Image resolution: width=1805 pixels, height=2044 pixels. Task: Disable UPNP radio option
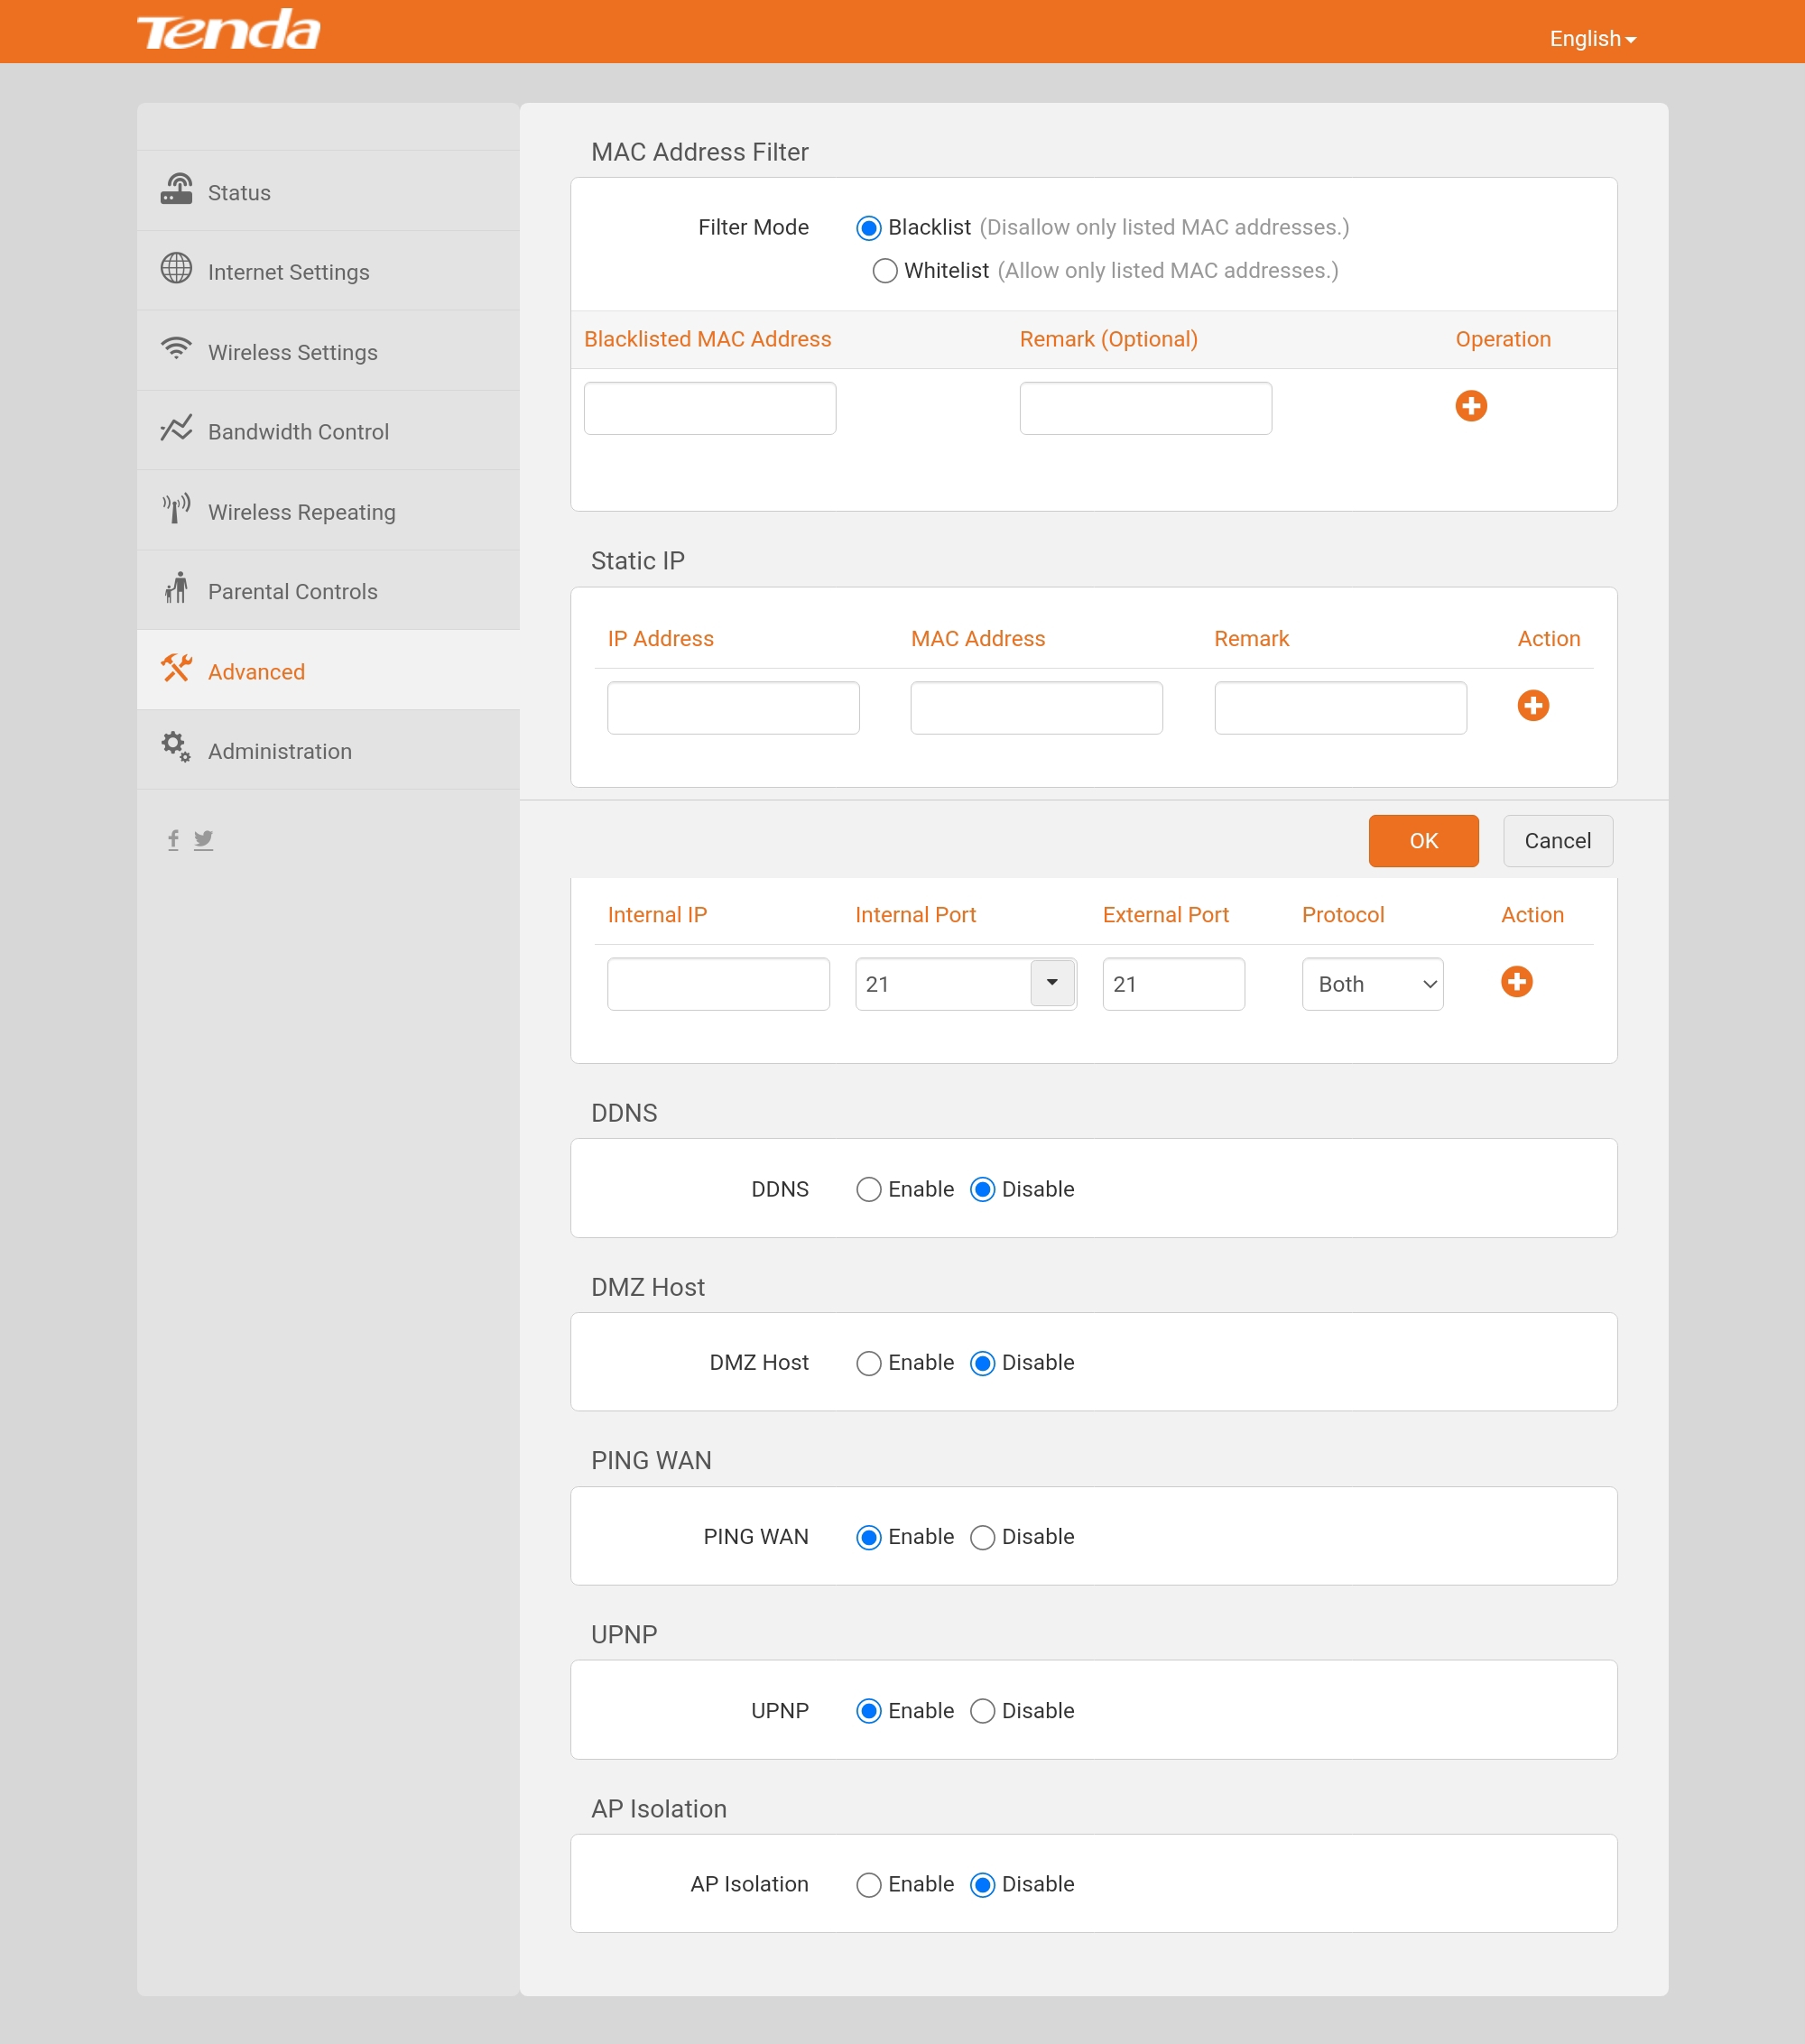click(982, 1711)
